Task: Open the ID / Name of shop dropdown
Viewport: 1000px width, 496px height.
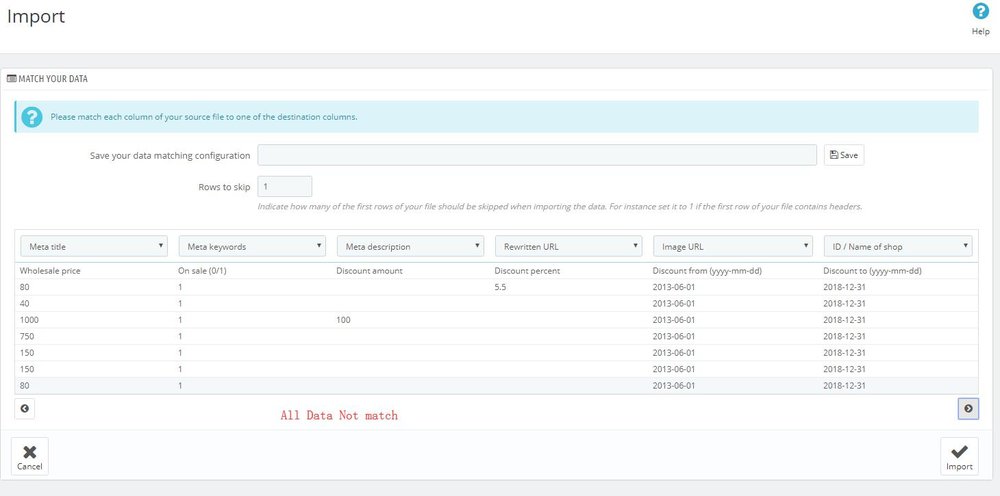Action: 898,246
